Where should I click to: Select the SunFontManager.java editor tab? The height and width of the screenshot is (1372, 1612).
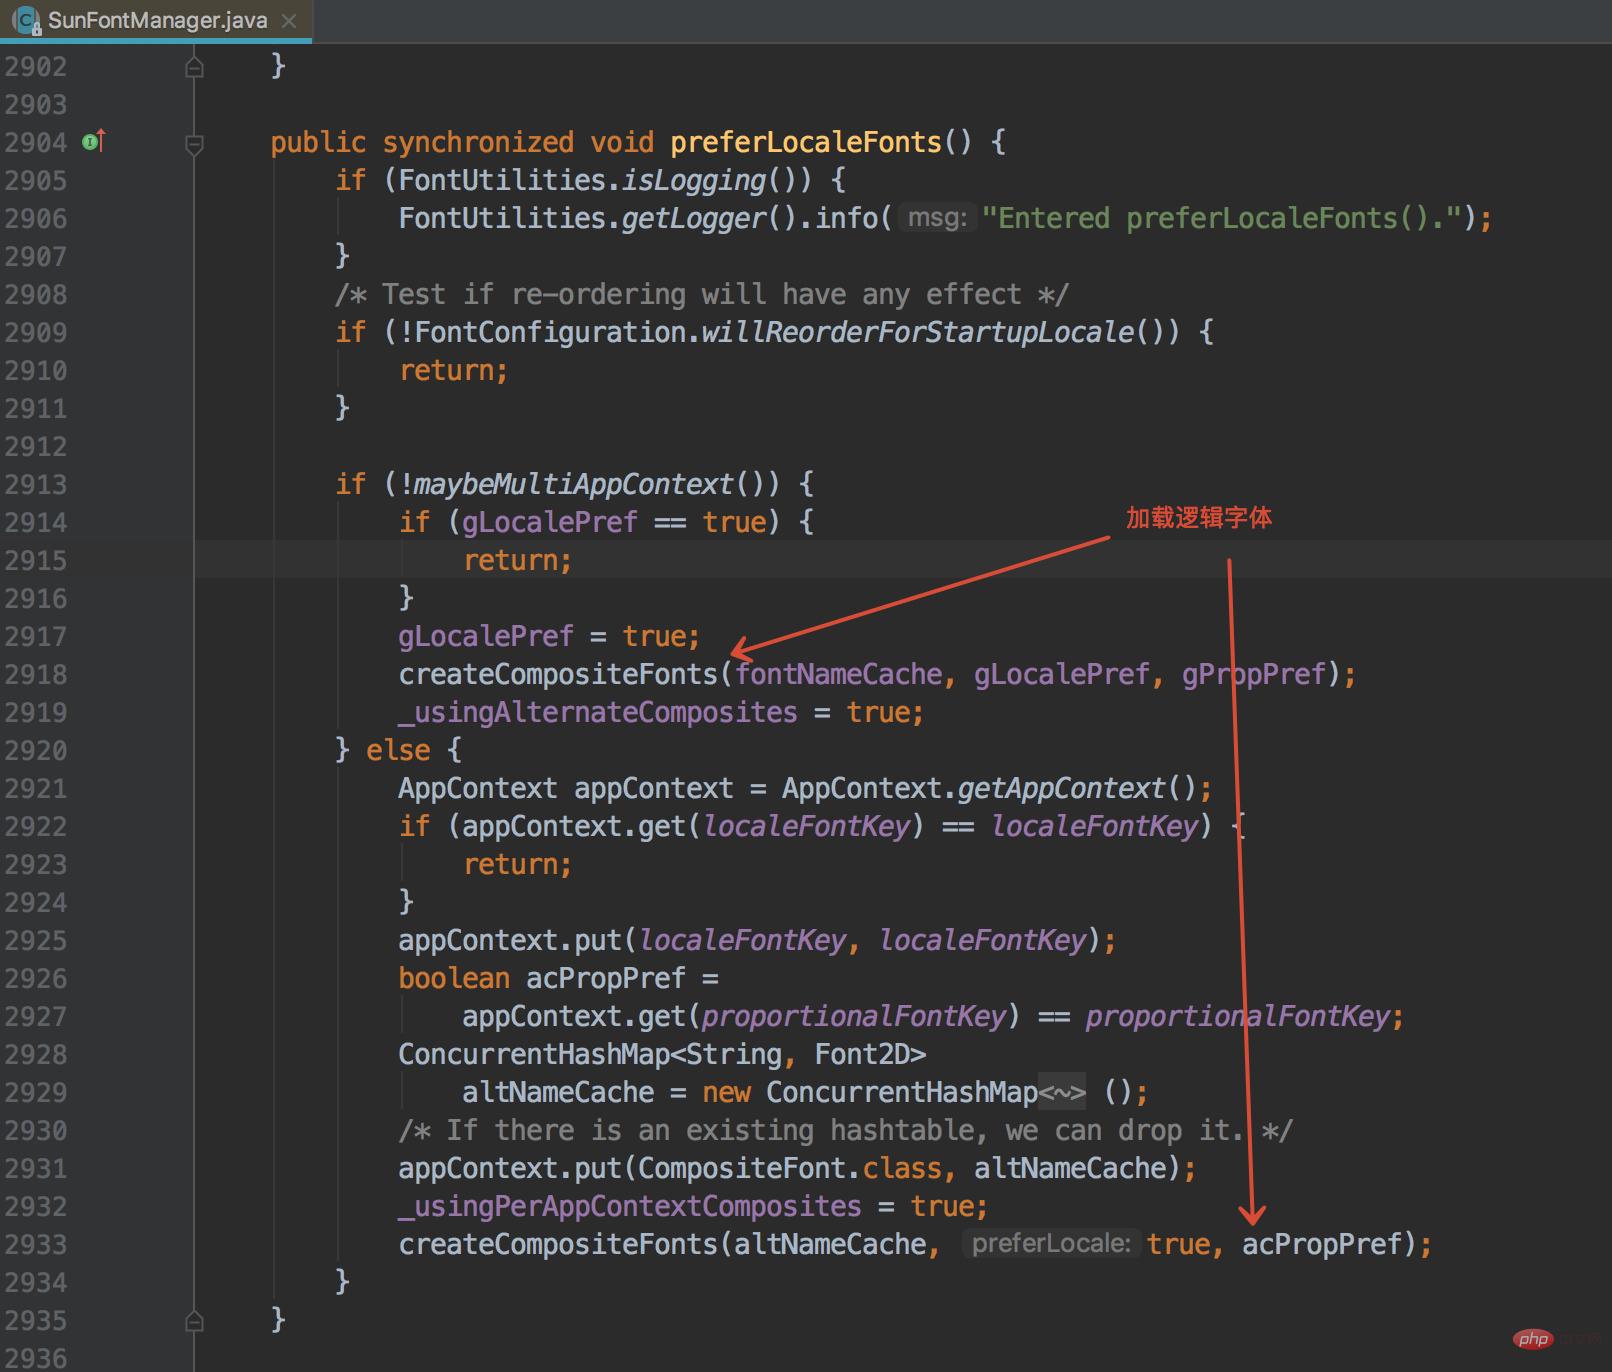click(156, 20)
